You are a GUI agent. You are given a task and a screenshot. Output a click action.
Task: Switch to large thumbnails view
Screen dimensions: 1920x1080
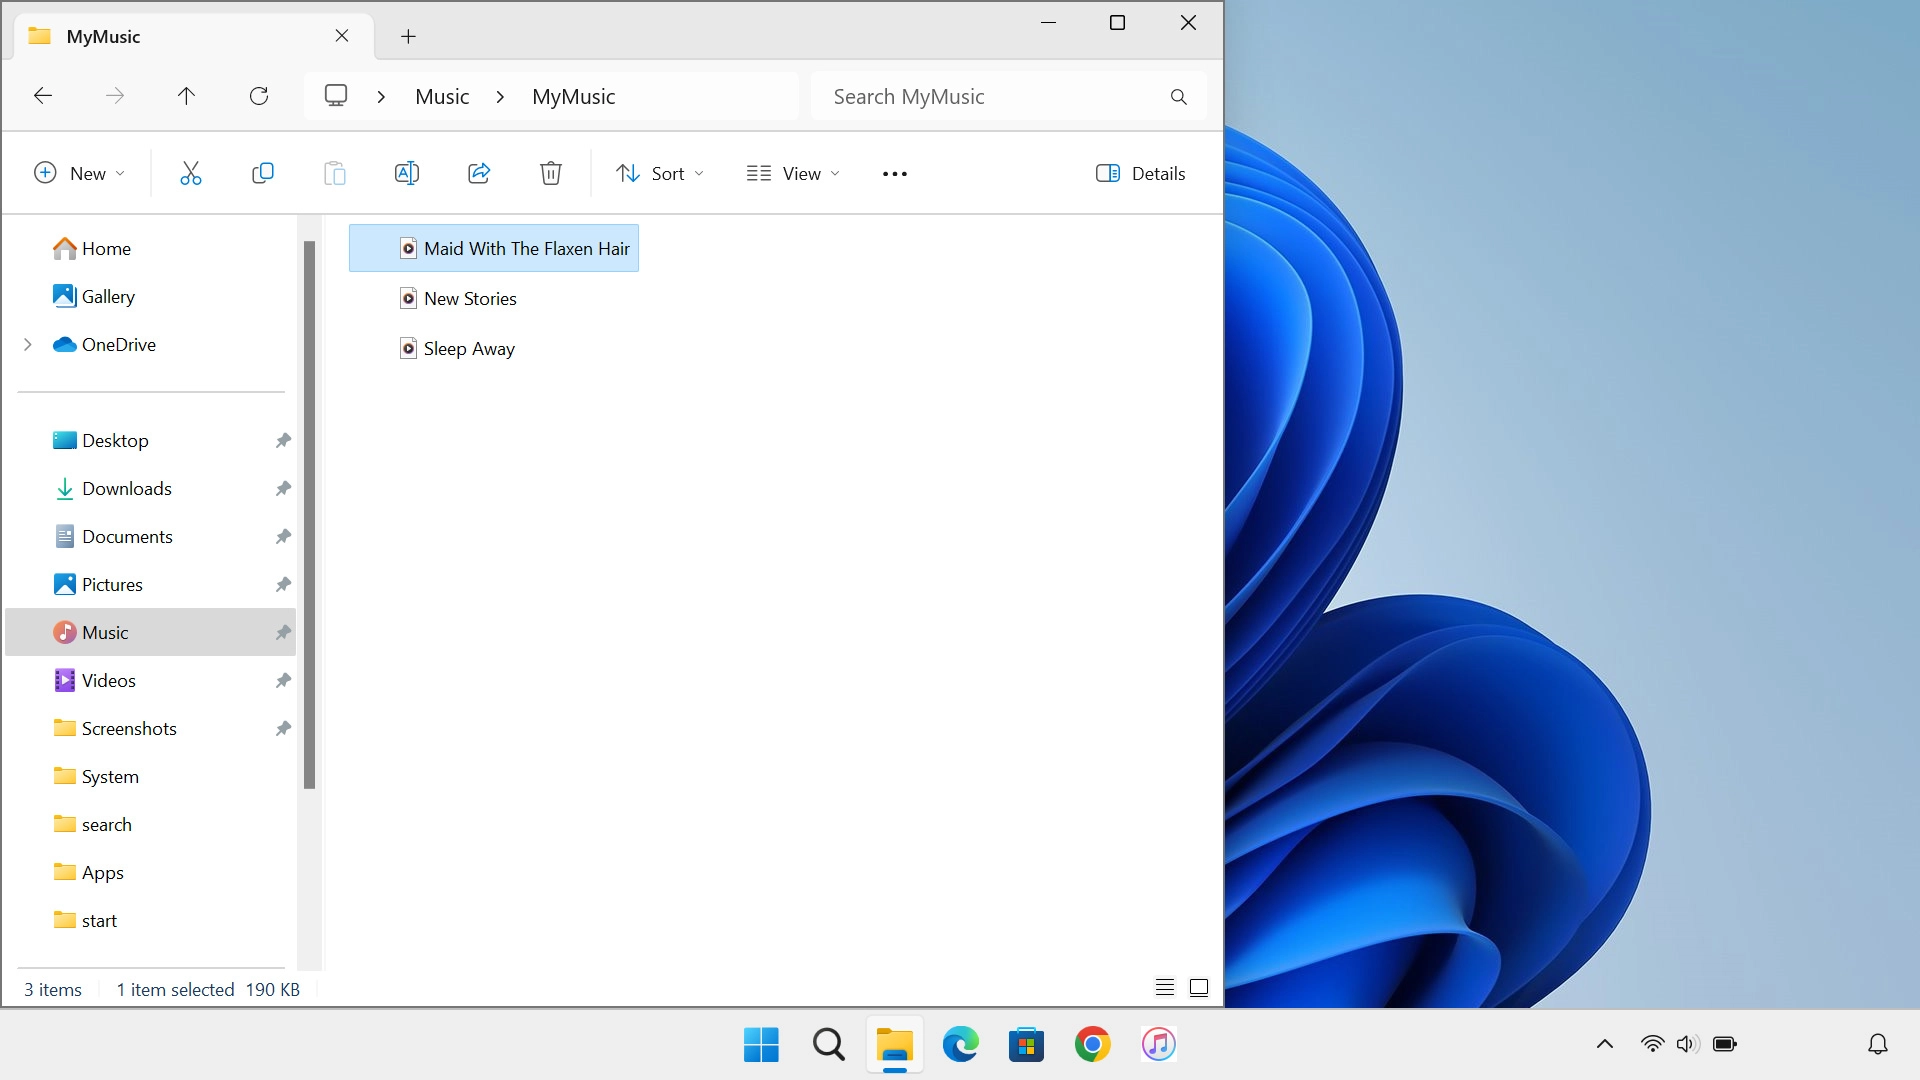(x=1198, y=987)
